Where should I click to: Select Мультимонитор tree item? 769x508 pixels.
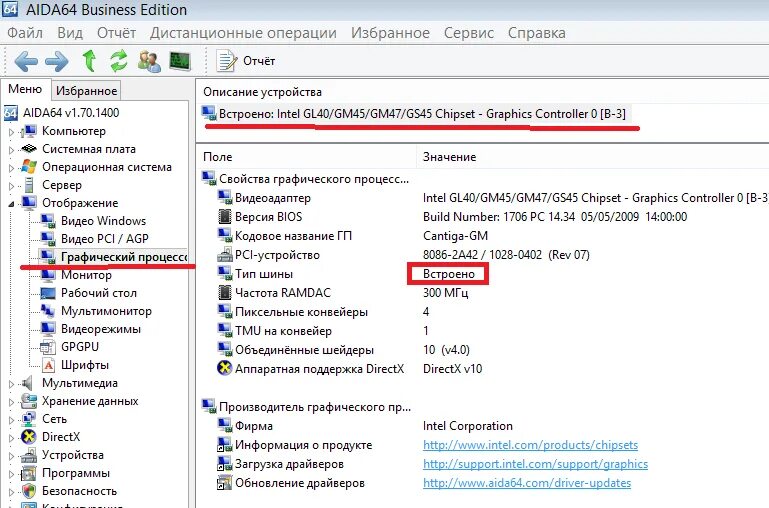pyautogui.click(x=106, y=311)
